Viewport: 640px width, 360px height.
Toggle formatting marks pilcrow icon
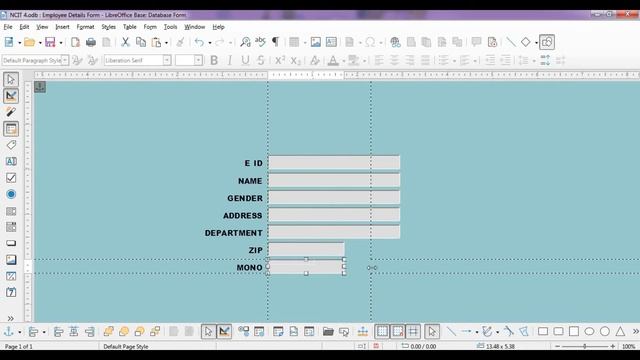coord(276,42)
